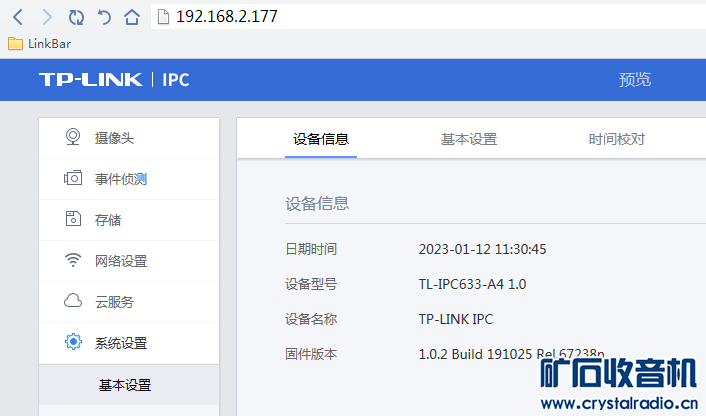This screenshot has width=706, height=416.
Task: Click the storage disk icon beside 存储
Action: (x=73, y=219)
